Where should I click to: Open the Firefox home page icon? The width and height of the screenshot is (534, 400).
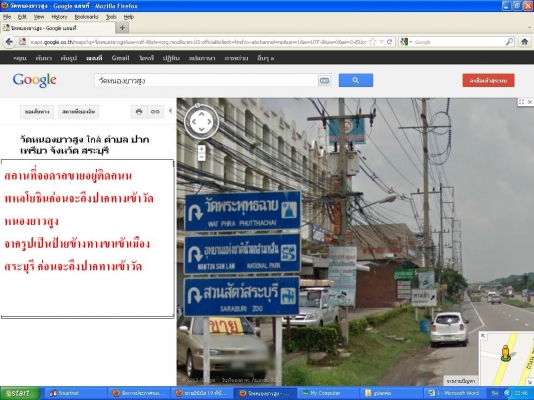525,42
